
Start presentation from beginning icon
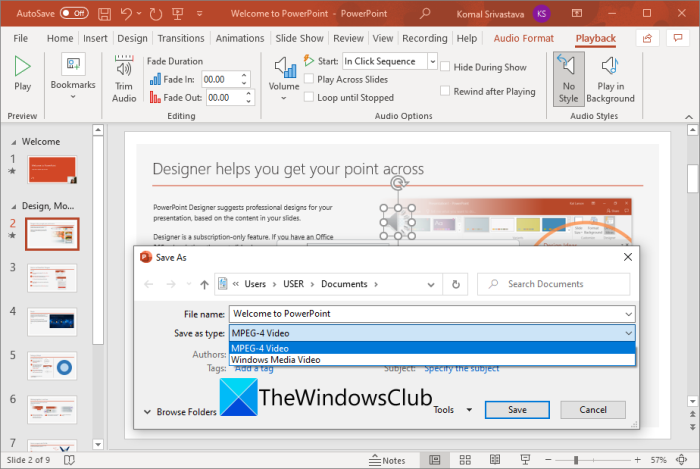coord(178,14)
